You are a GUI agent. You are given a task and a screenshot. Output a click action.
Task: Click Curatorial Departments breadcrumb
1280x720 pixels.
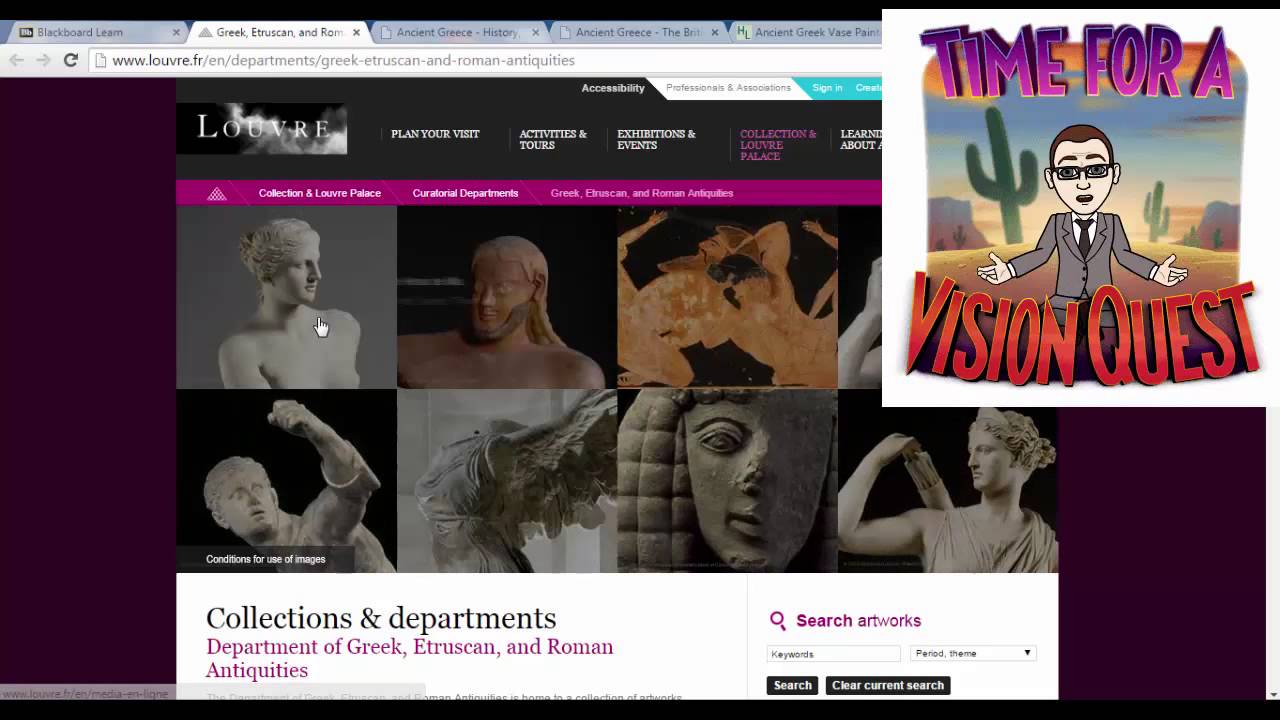(x=465, y=193)
